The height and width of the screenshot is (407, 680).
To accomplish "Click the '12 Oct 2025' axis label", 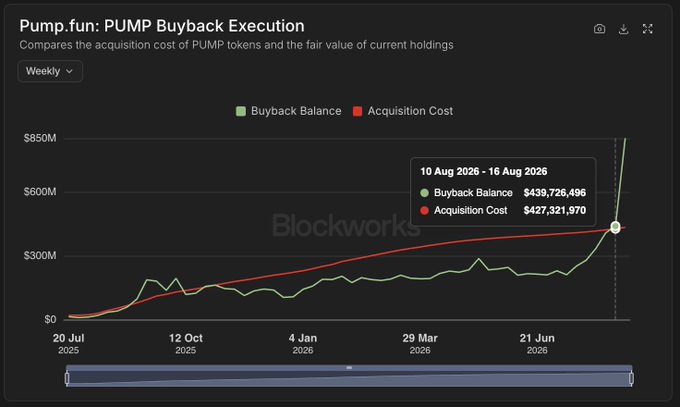I will coord(186,344).
